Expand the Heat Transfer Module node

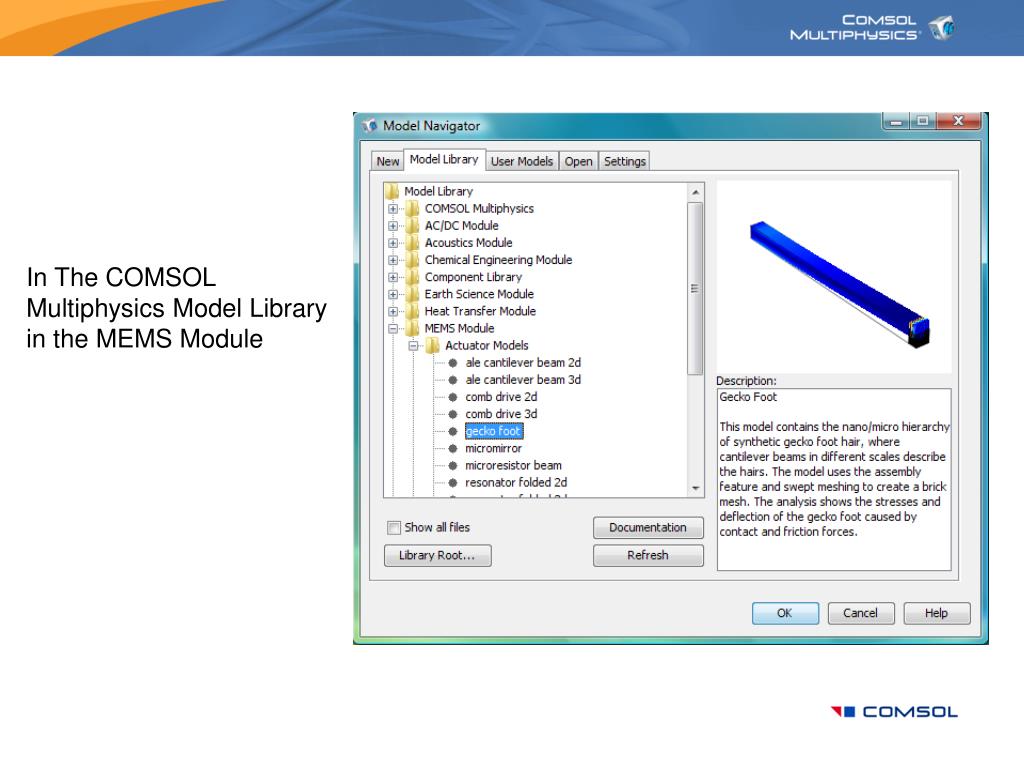click(x=392, y=312)
